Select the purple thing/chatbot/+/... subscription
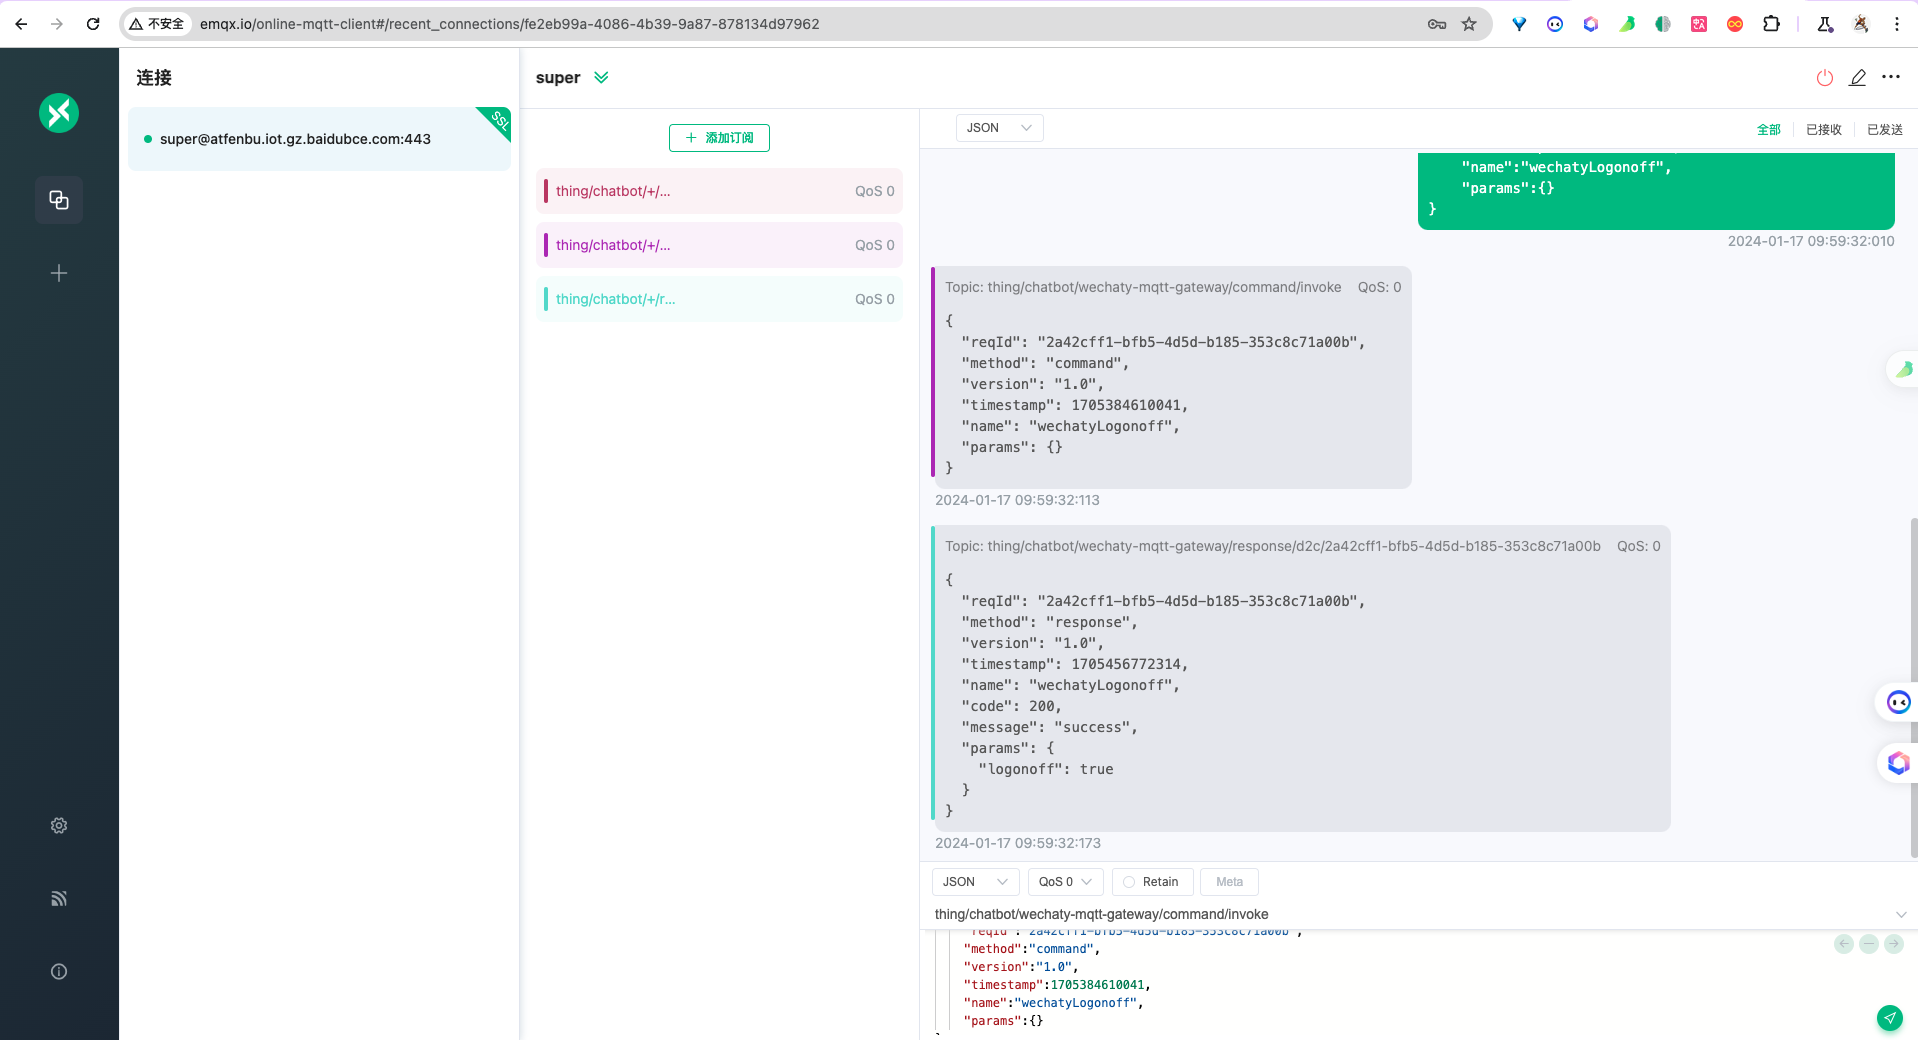 tap(719, 245)
